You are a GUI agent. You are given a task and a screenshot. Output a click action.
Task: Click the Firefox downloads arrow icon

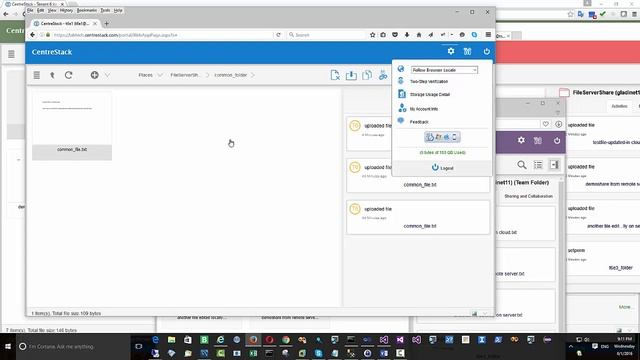407,35
